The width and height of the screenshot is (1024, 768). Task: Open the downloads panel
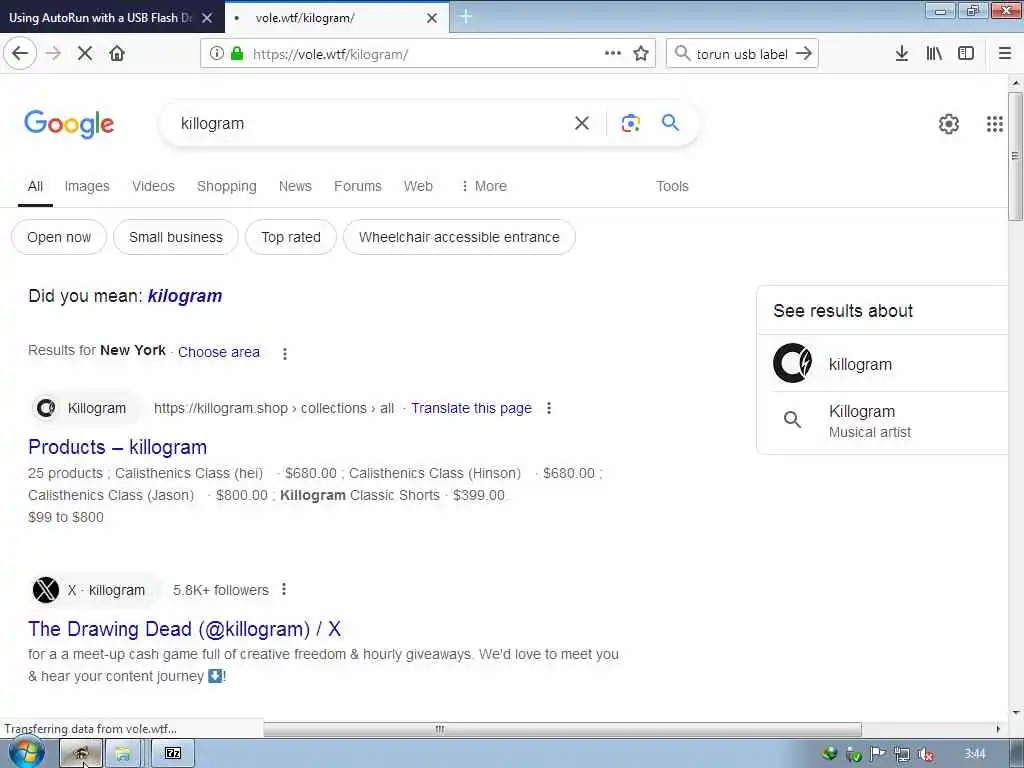click(x=902, y=54)
